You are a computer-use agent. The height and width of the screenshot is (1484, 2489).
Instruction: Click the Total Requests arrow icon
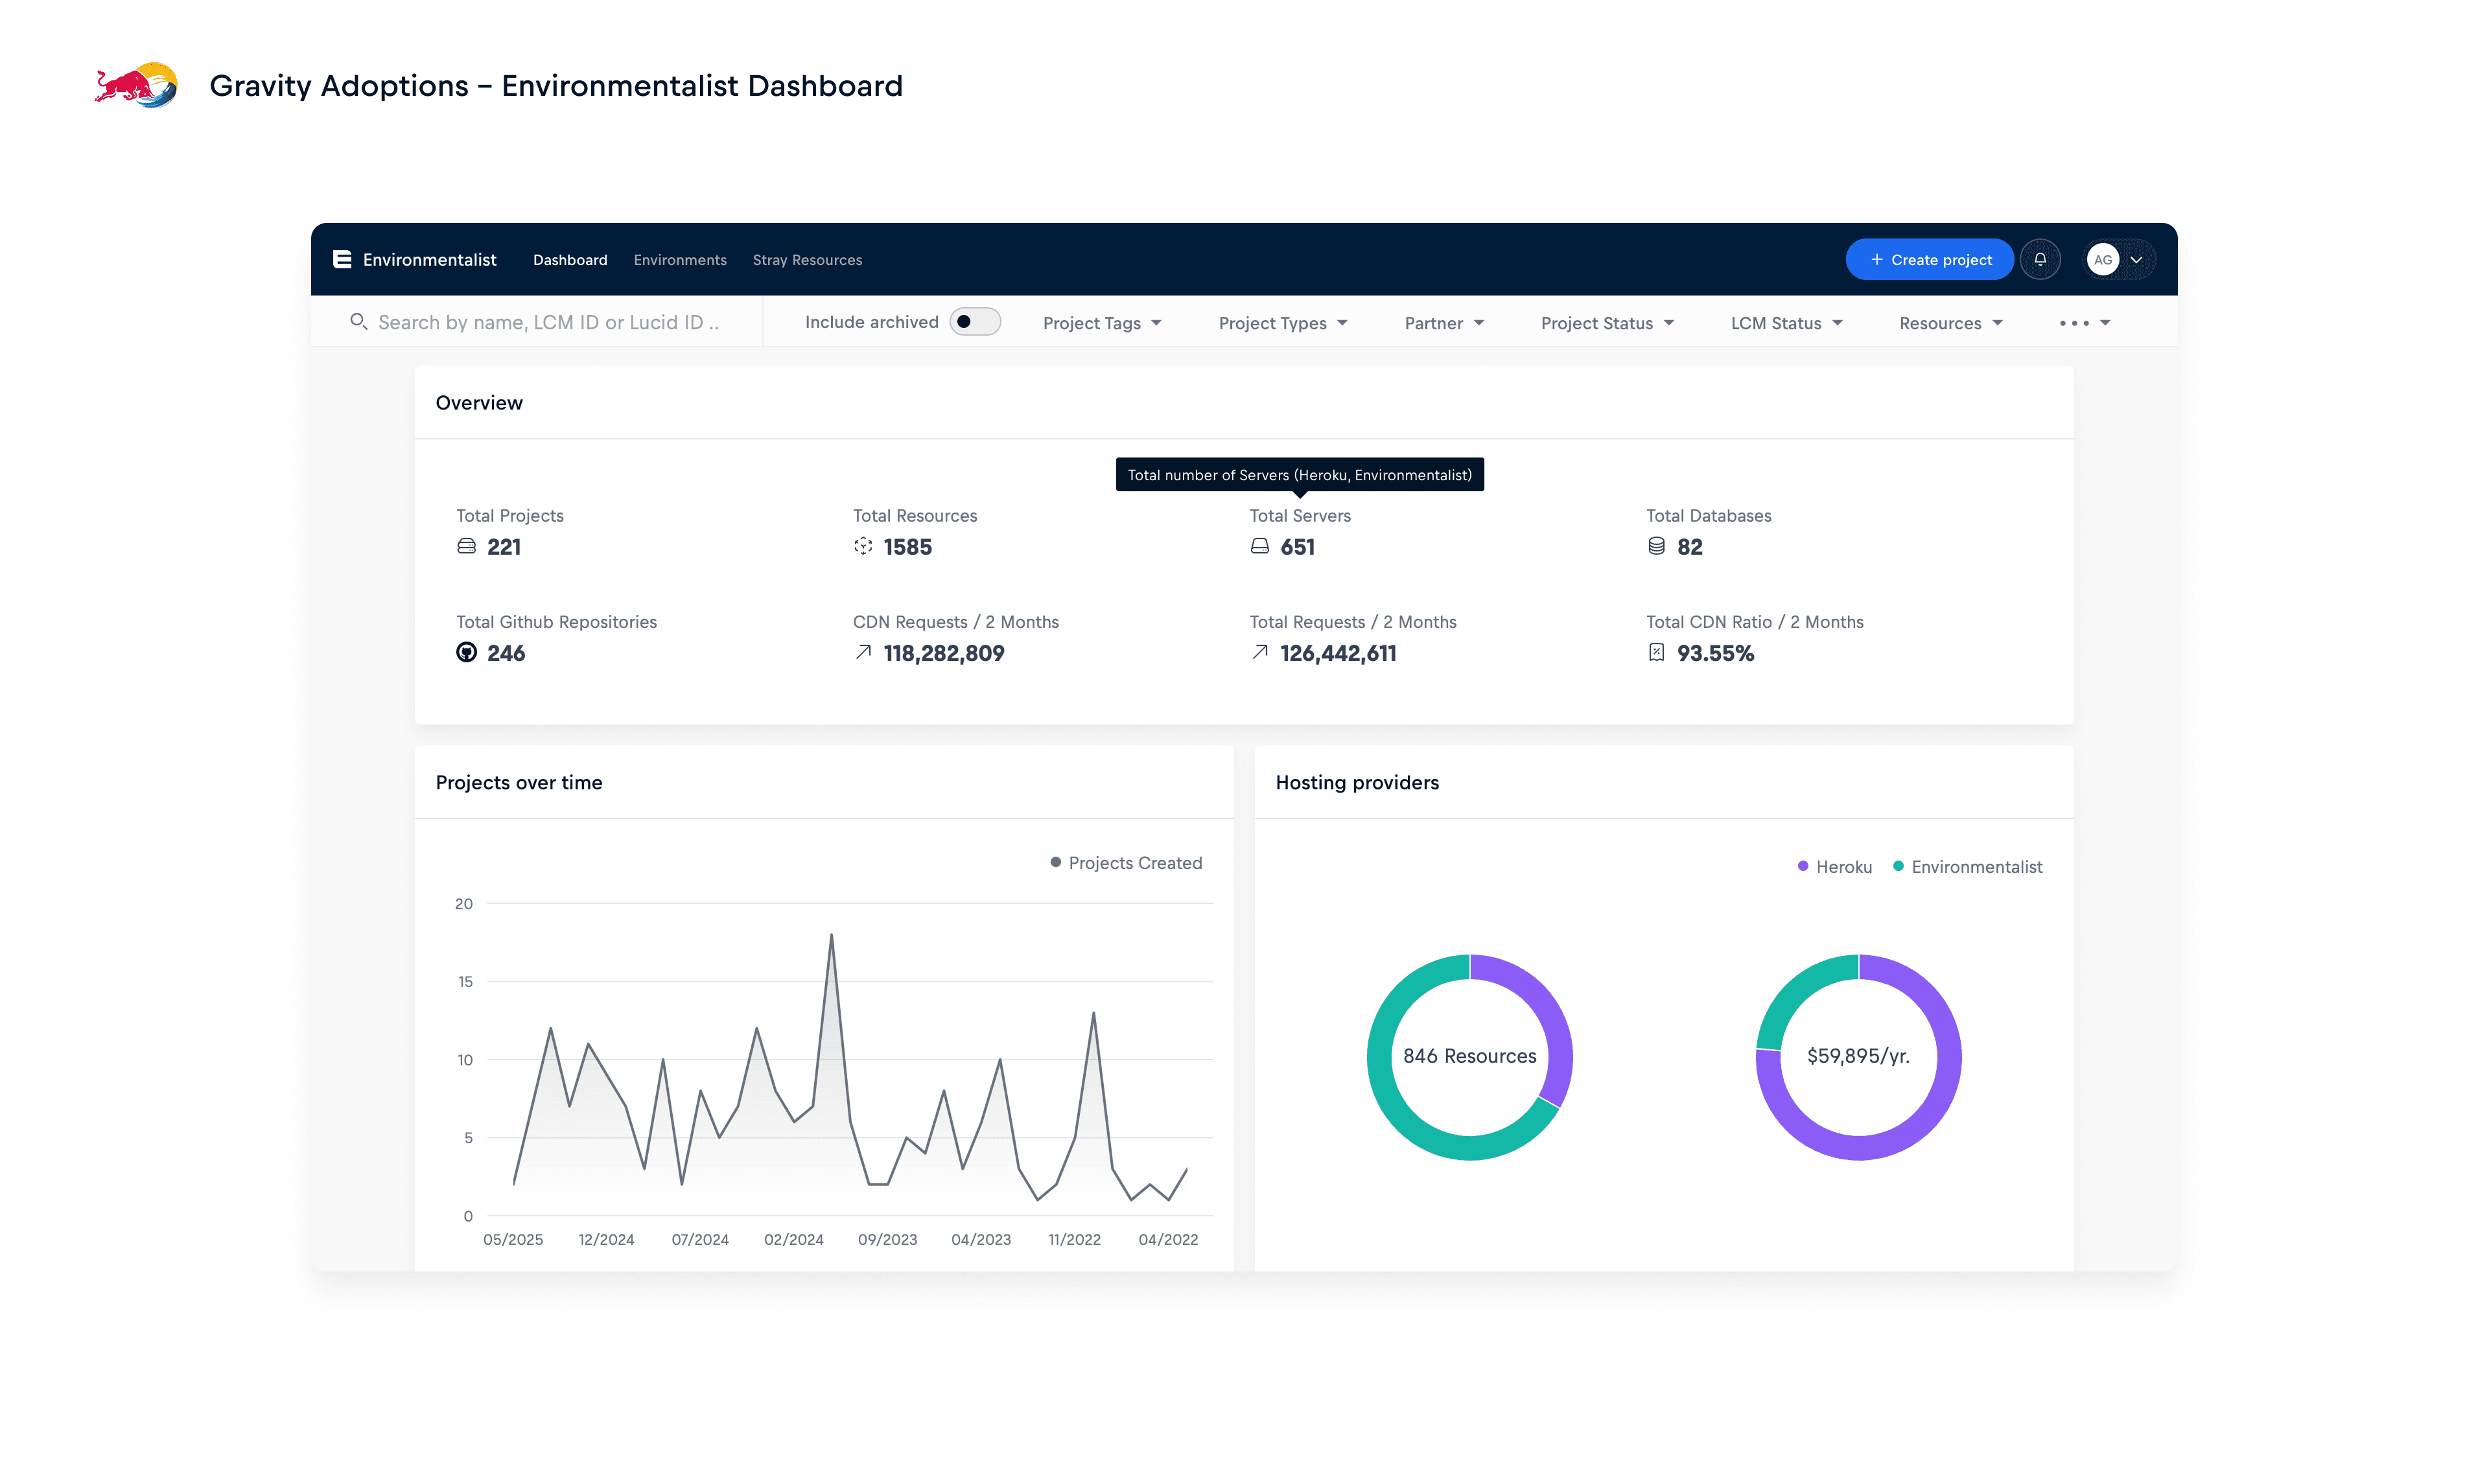point(1260,652)
